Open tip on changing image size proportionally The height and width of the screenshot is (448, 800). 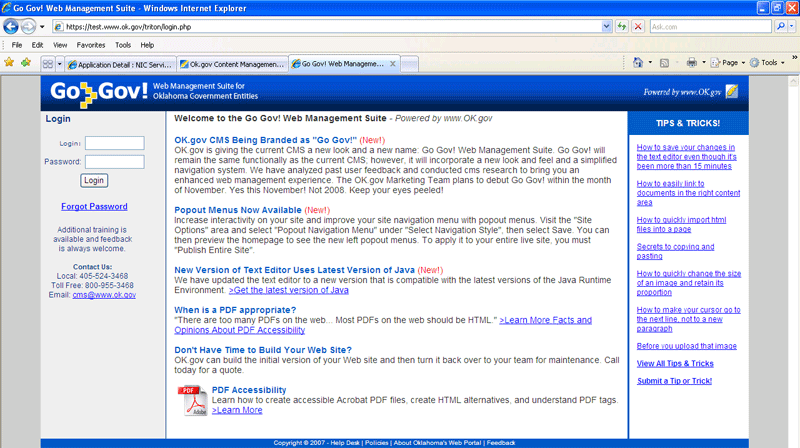[689, 283]
